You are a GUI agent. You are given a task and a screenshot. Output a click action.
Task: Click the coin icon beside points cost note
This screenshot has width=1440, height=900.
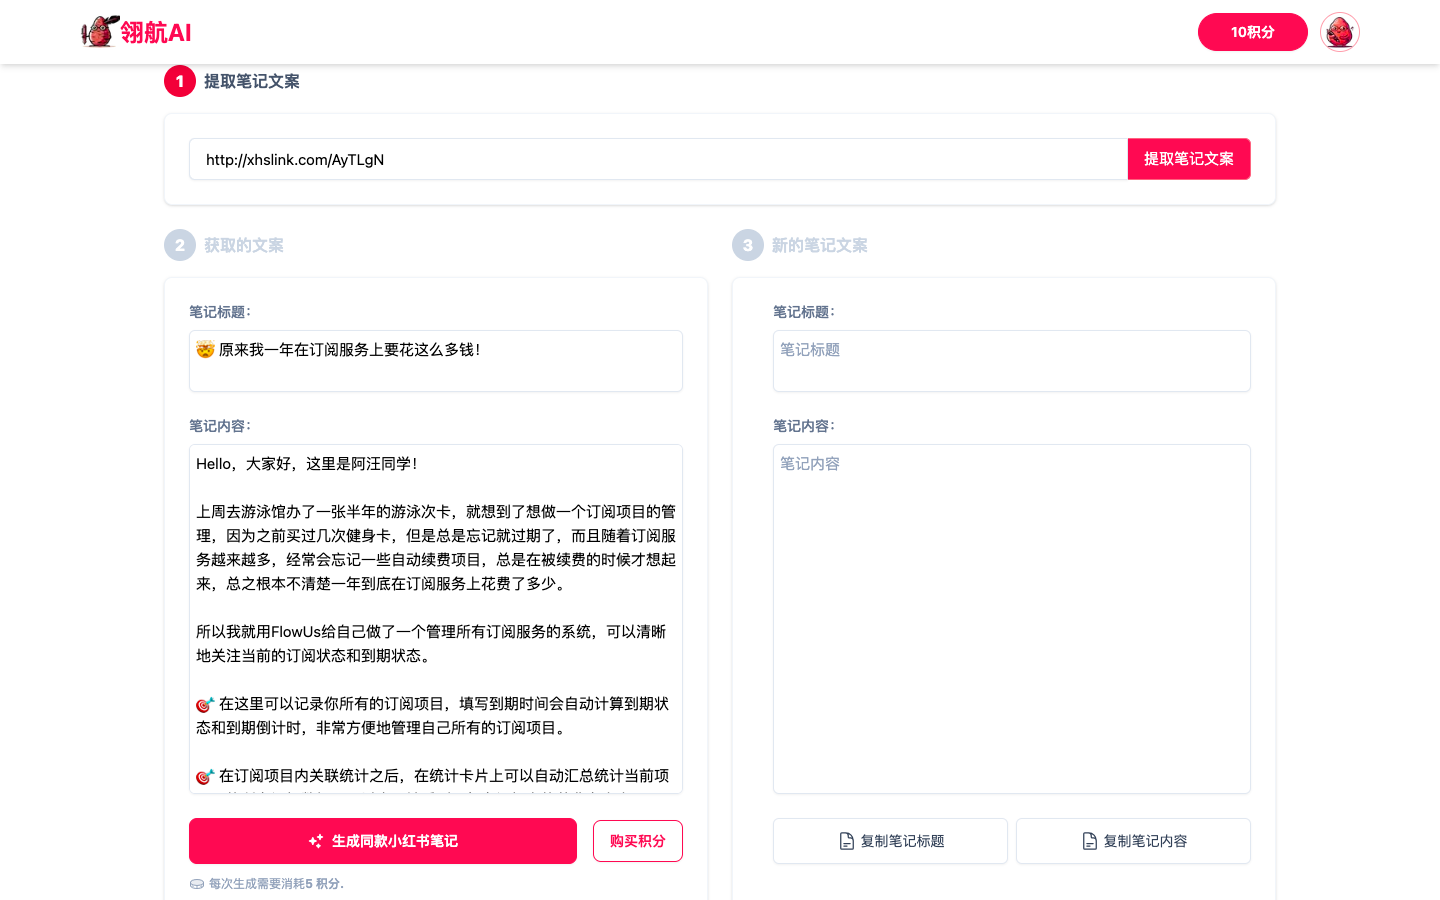tap(197, 884)
